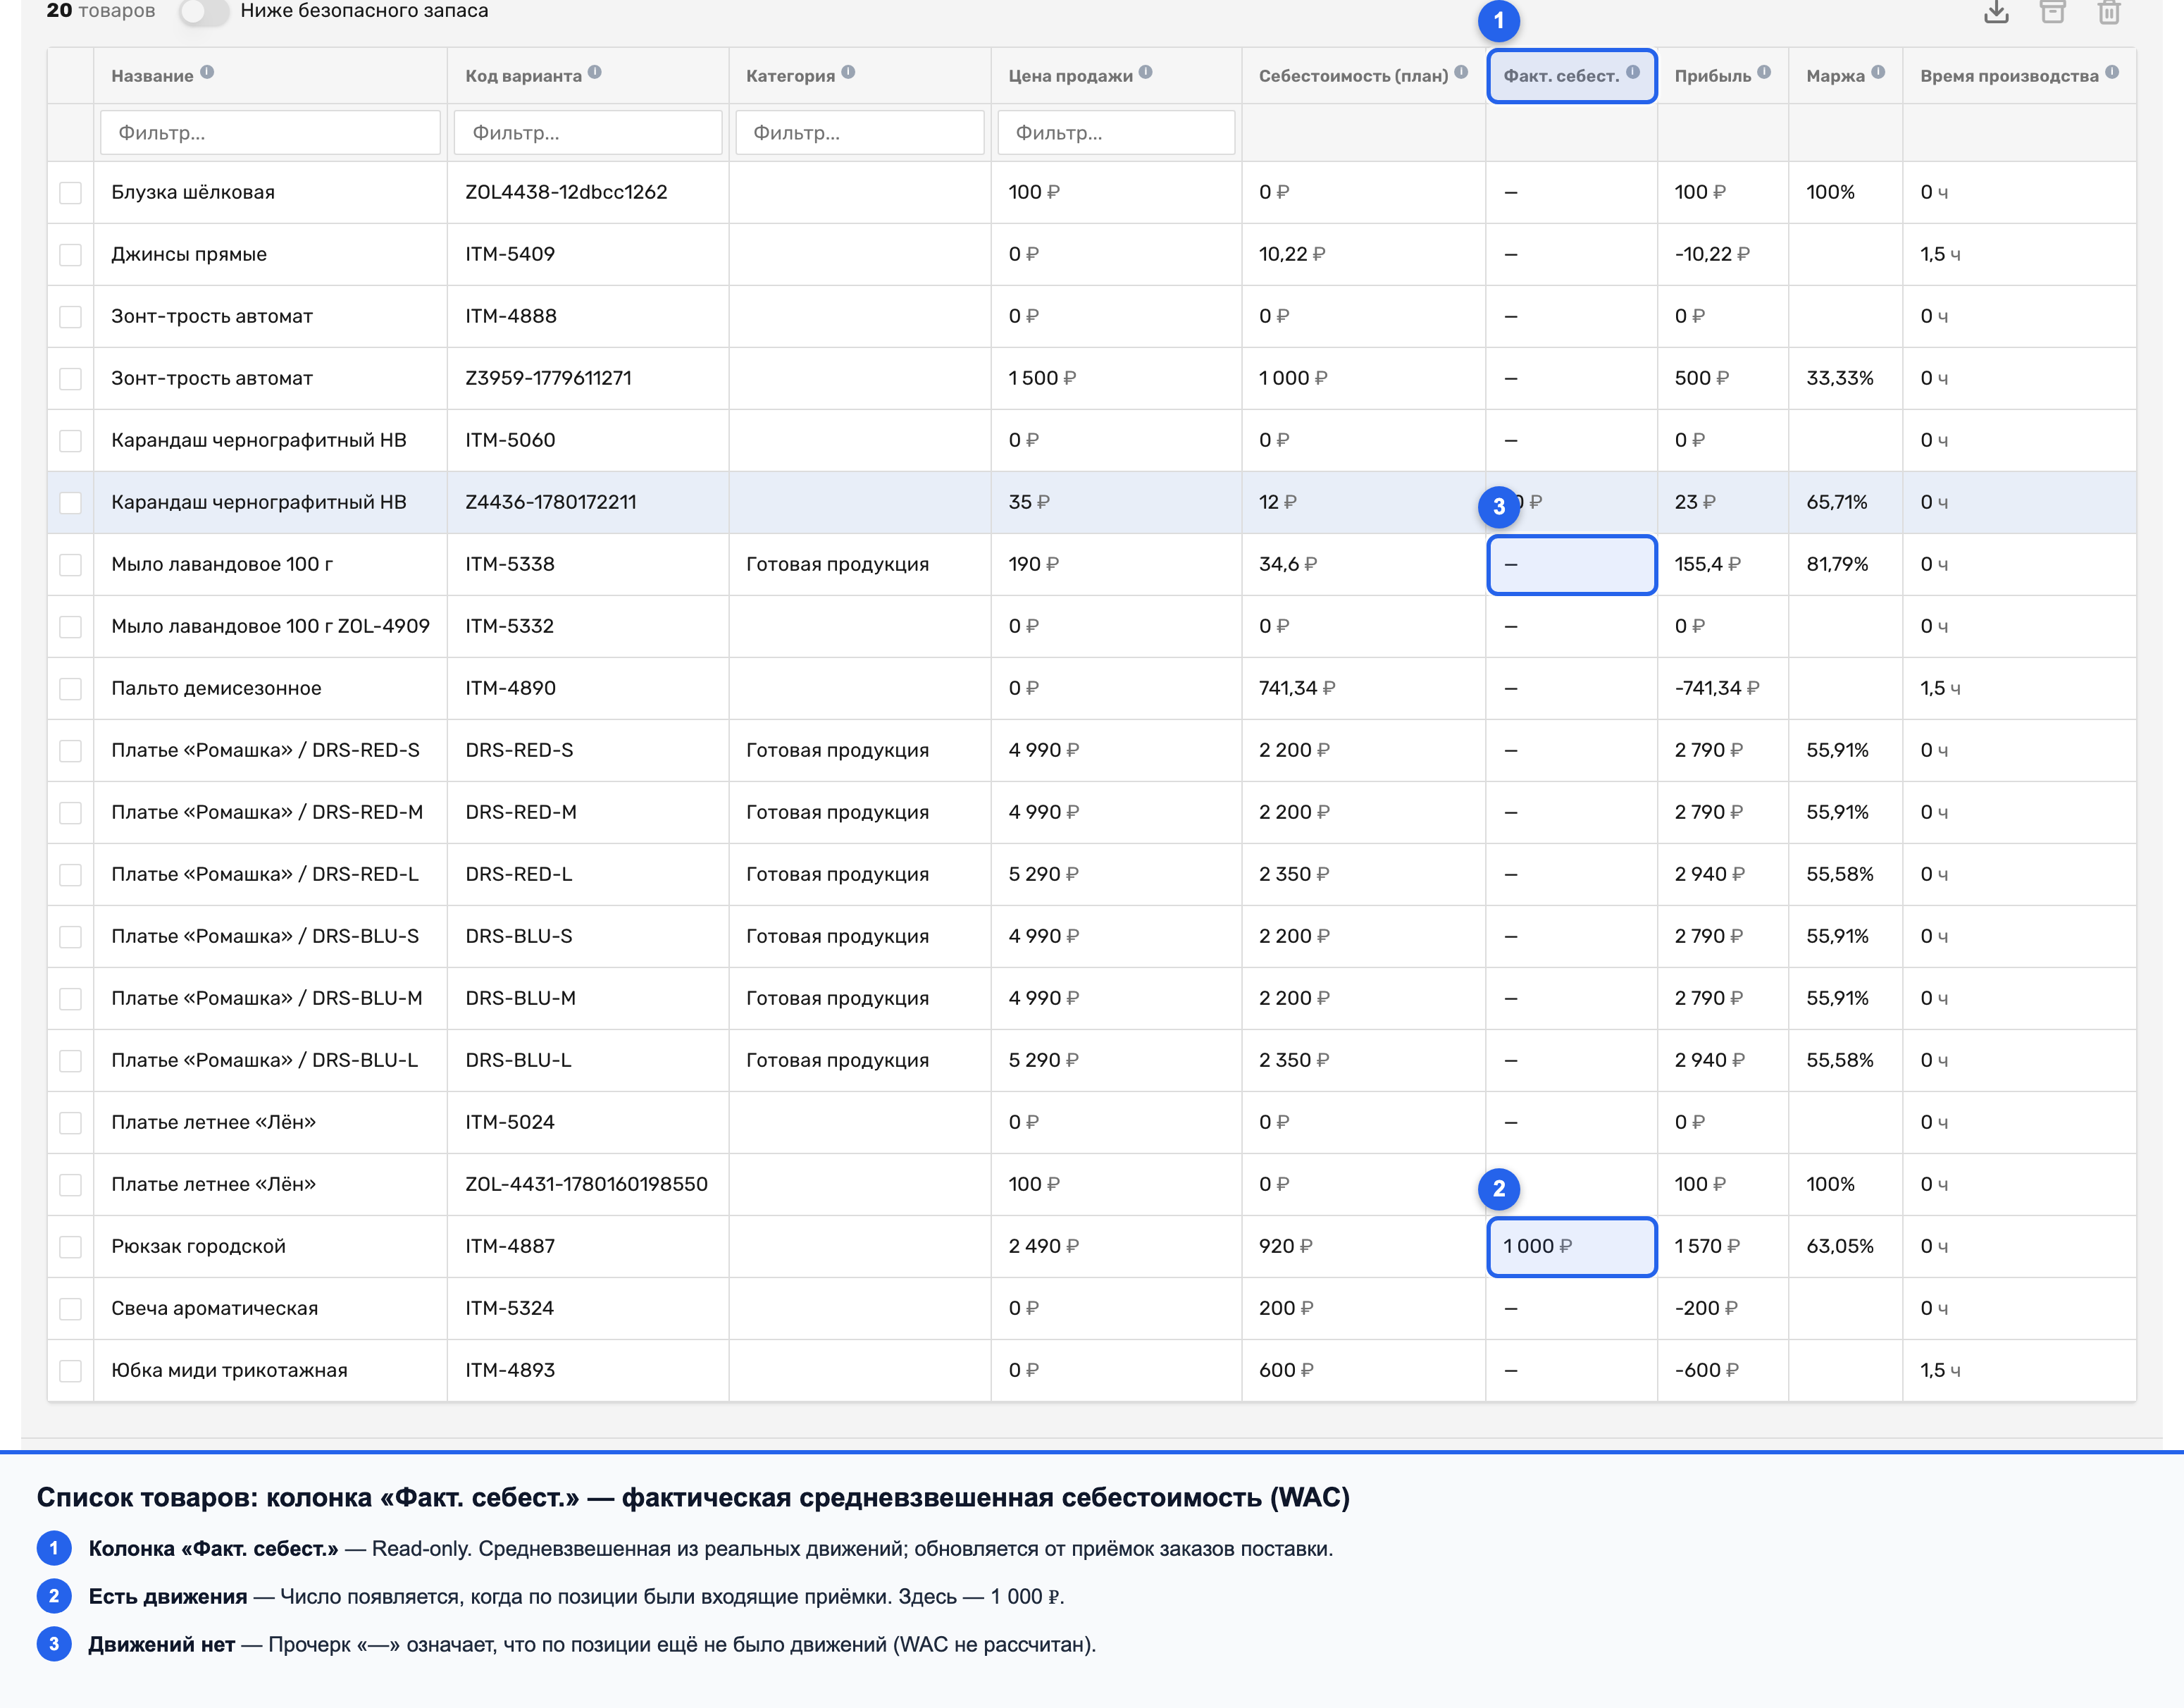Screen dimensions: 2184x1708
Task: Open Юбка миди трикотажная item
Action: (x=229, y=1370)
